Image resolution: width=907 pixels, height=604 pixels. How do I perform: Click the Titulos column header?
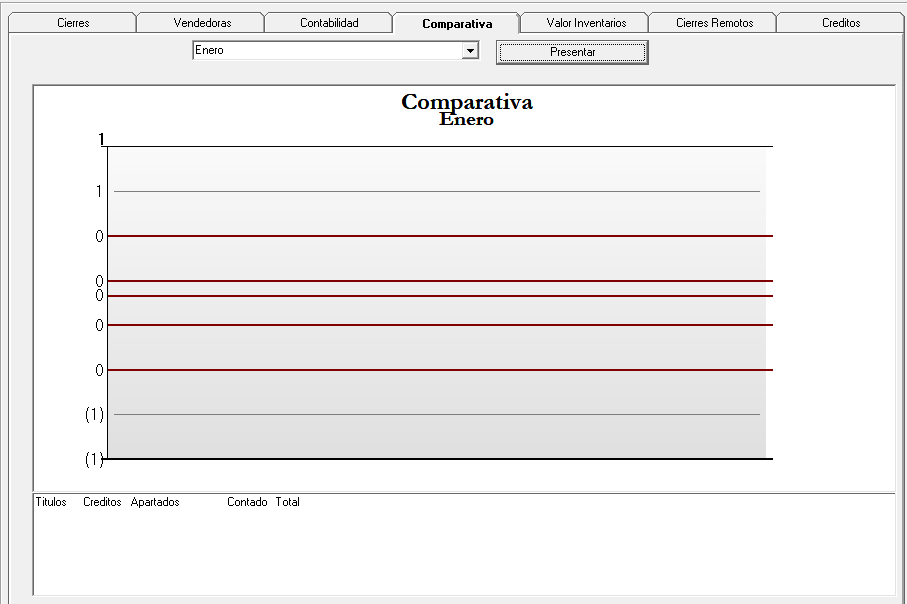[51, 502]
